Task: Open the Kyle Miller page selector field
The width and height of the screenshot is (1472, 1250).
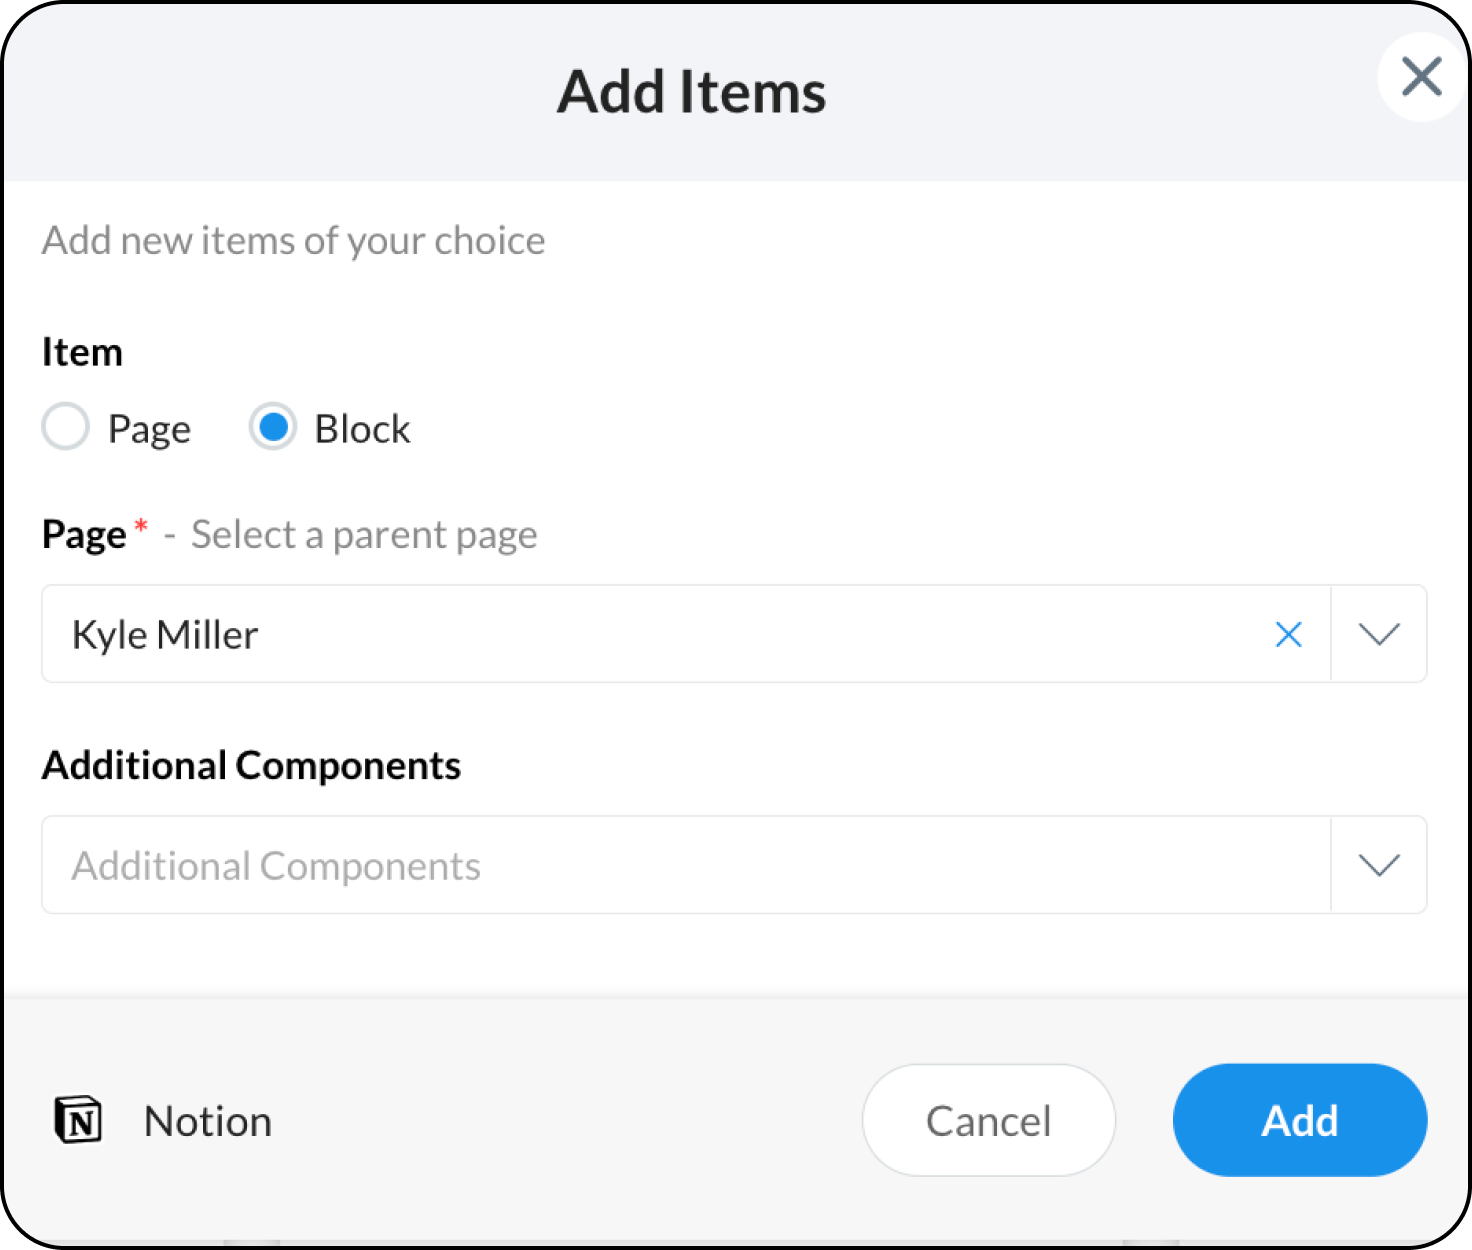Action: [650, 634]
